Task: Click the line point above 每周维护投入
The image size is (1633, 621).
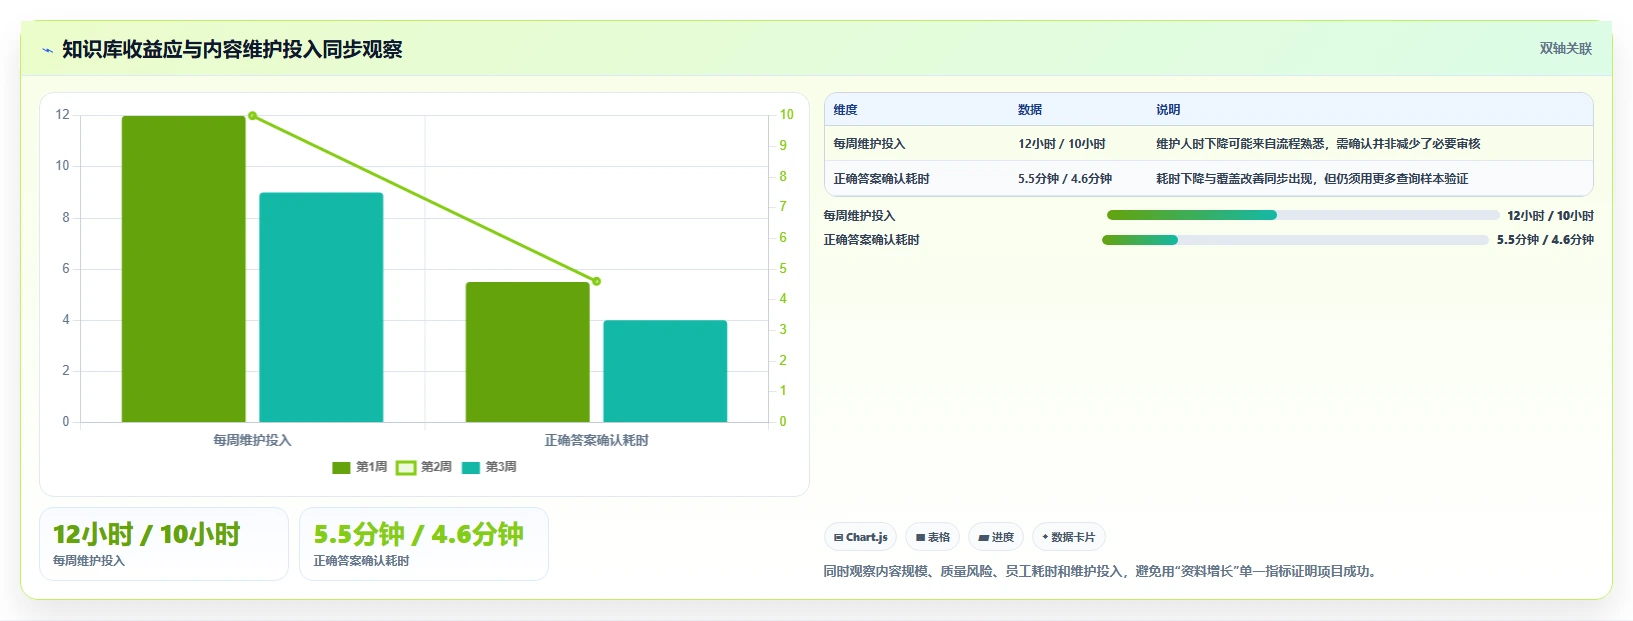Action: pos(252,116)
